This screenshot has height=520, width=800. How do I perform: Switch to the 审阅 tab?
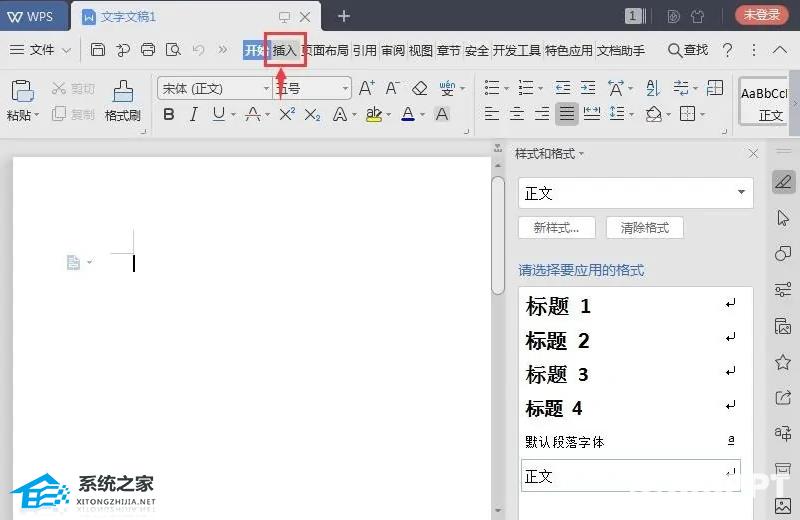(393, 50)
